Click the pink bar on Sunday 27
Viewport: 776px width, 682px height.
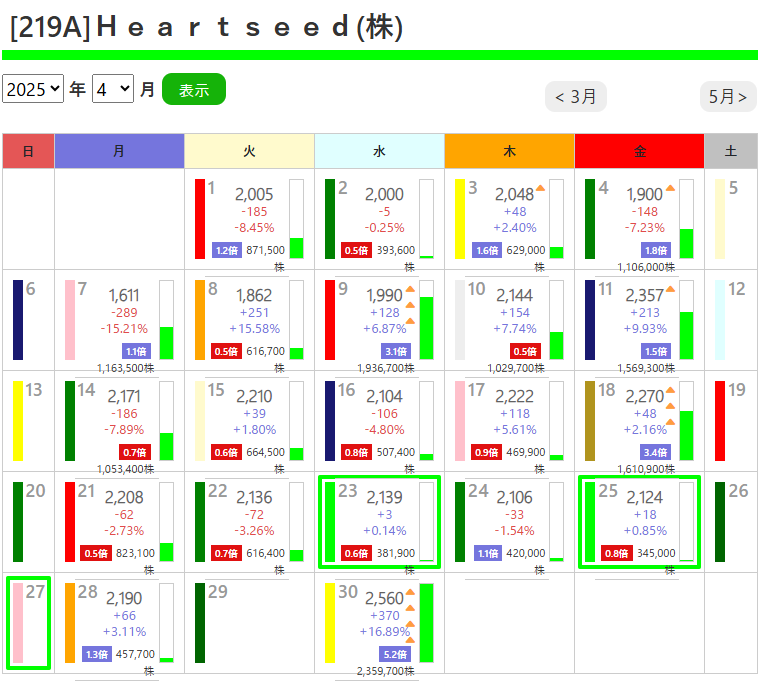[16, 622]
